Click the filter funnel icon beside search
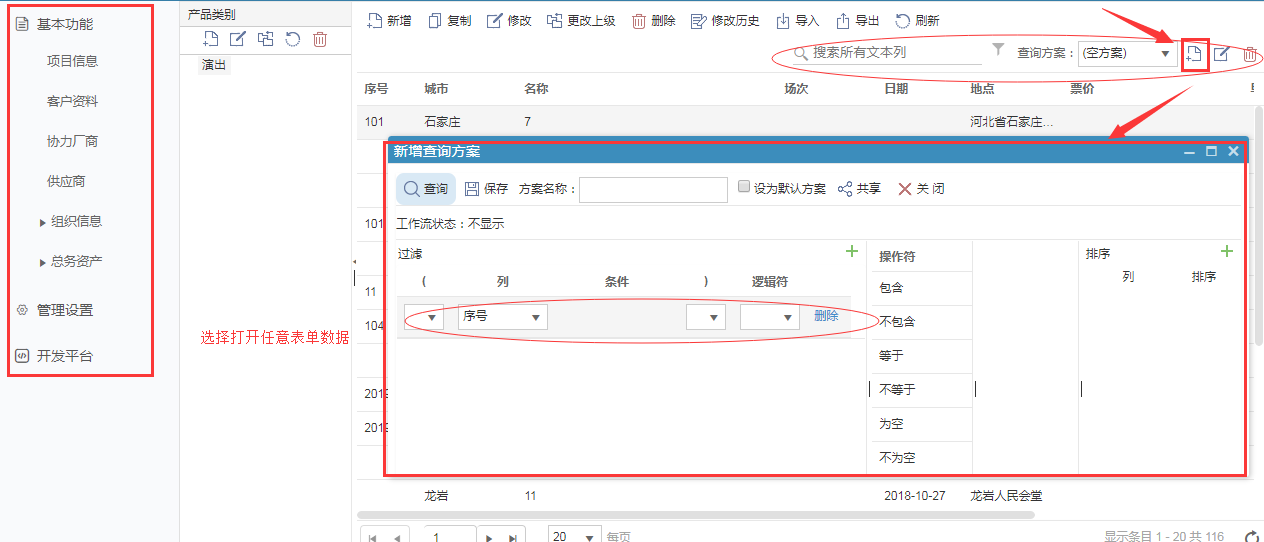This screenshot has width=1264, height=542. (x=998, y=50)
